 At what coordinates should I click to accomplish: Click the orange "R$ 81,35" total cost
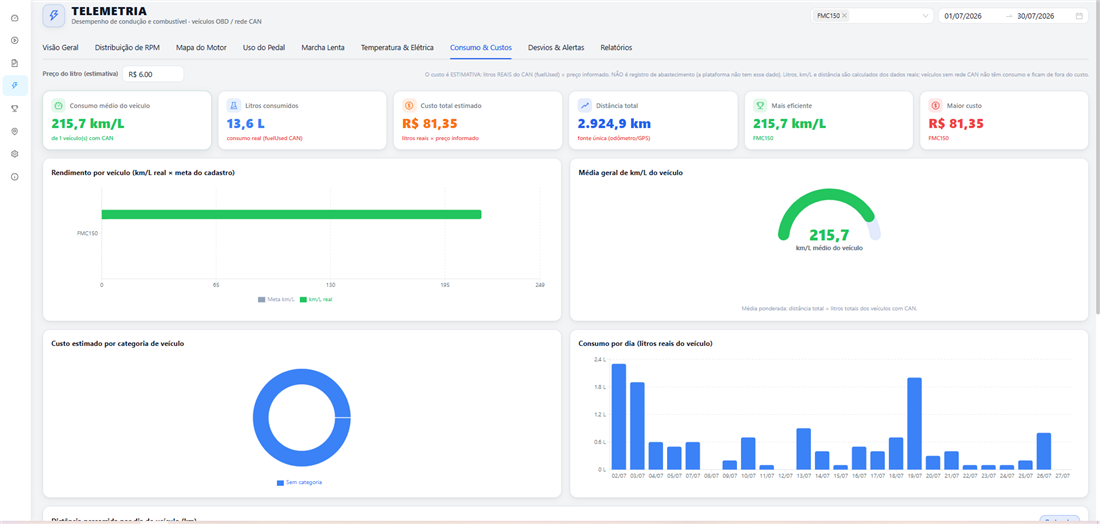(430, 123)
